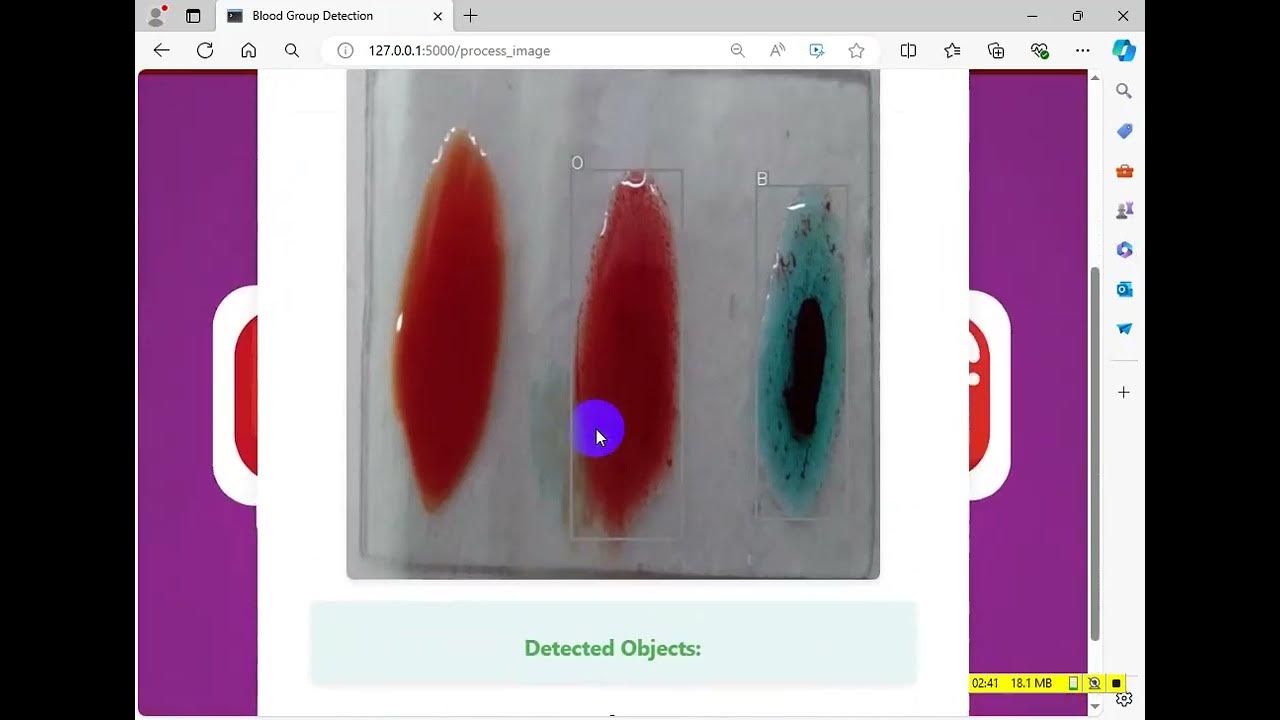This screenshot has height=720, width=1280.
Task: Click the 'B' detection label
Action: pyautogui.click(x=762, y=179)
